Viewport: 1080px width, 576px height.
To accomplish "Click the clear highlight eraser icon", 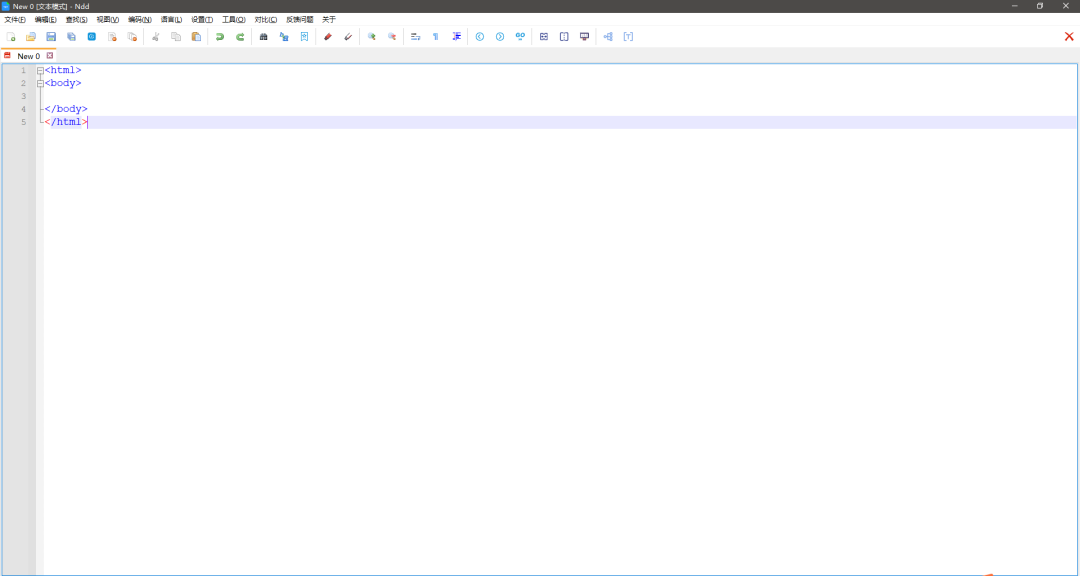I will click(x=348, y=37).
